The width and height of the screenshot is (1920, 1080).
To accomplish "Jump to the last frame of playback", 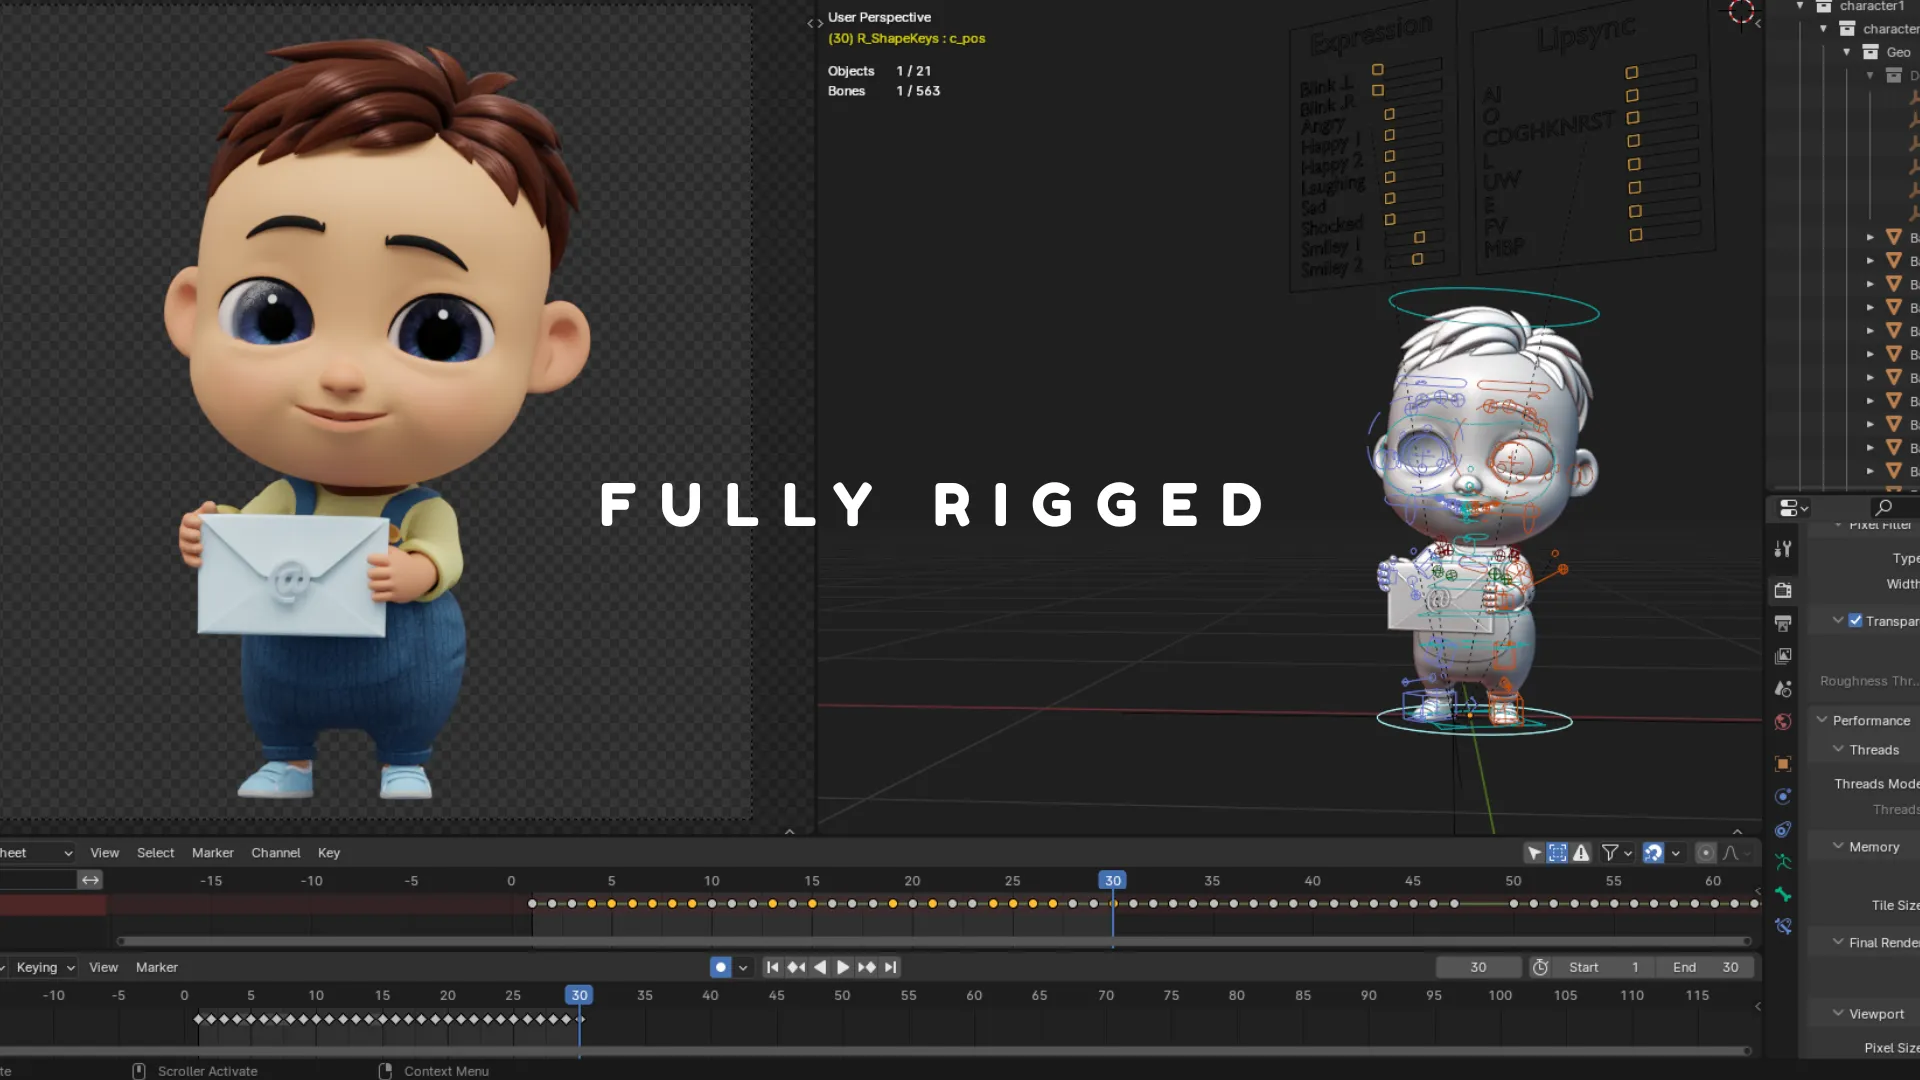I will pyautogui.click(x=890, y=967).
